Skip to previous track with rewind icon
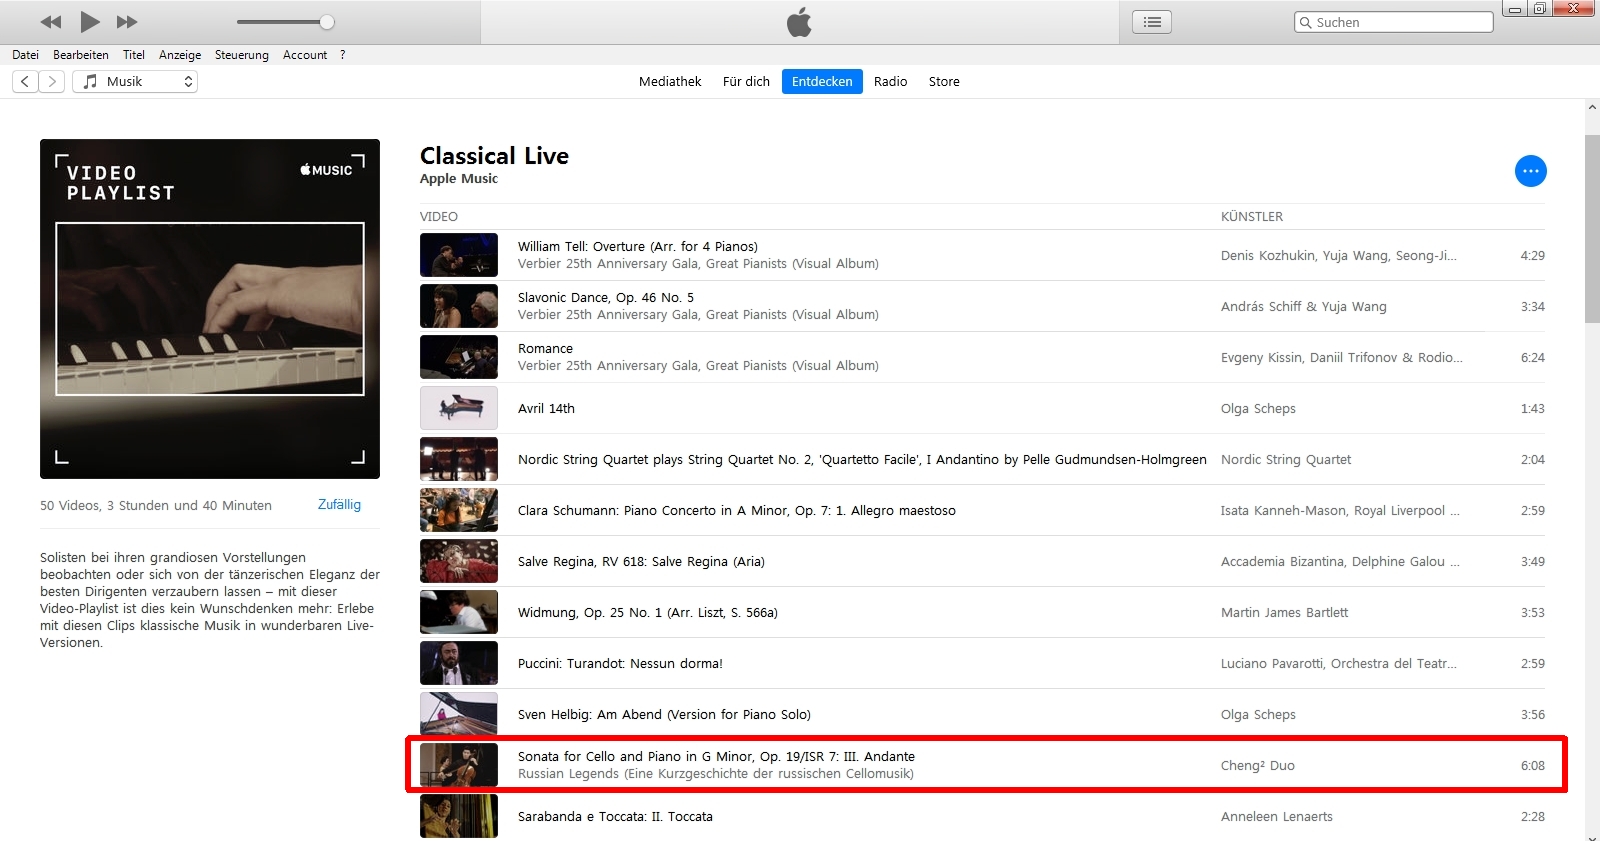Image resolution: width=1600 pixels, height=841 pixels. pos(51,22)
